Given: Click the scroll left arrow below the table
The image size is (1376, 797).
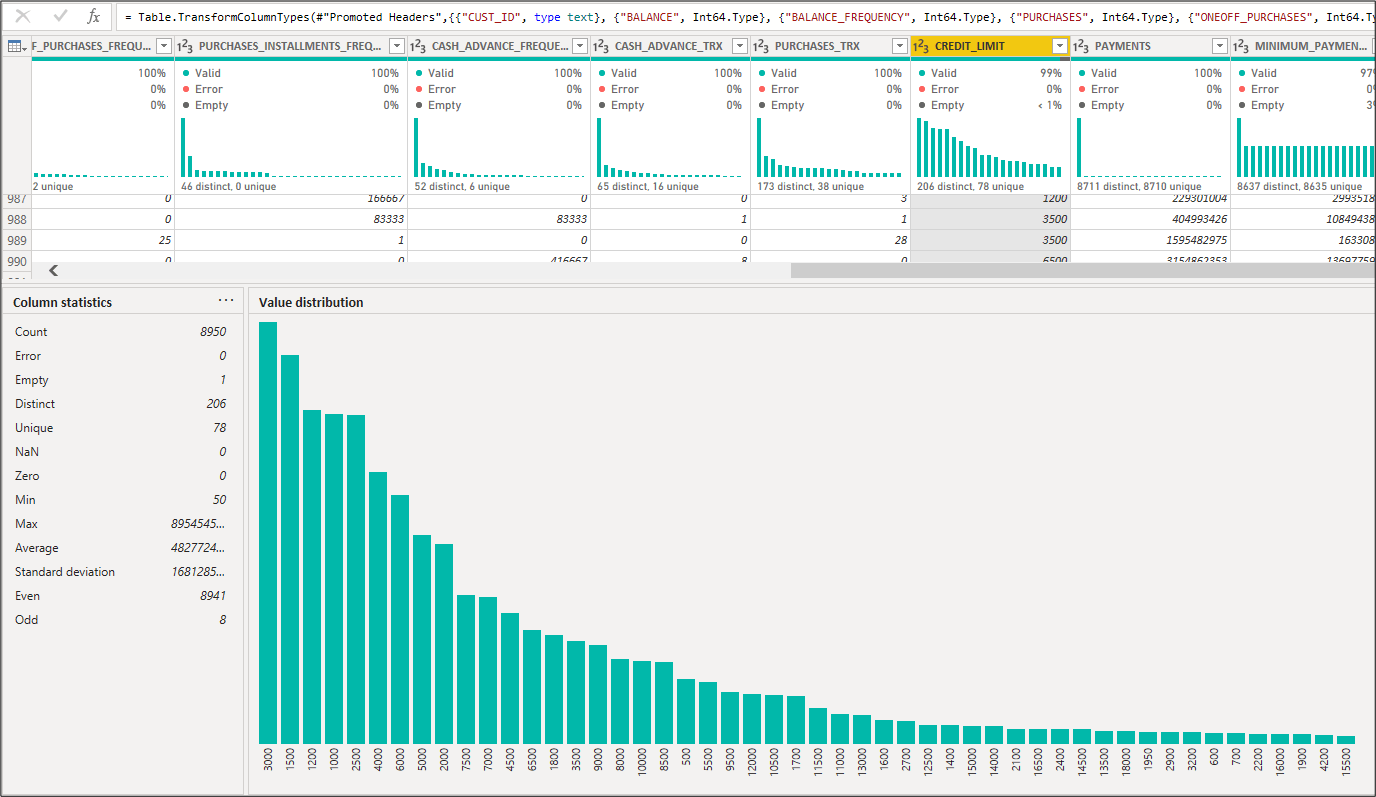Looking at the screenshot, I should 54,270.
